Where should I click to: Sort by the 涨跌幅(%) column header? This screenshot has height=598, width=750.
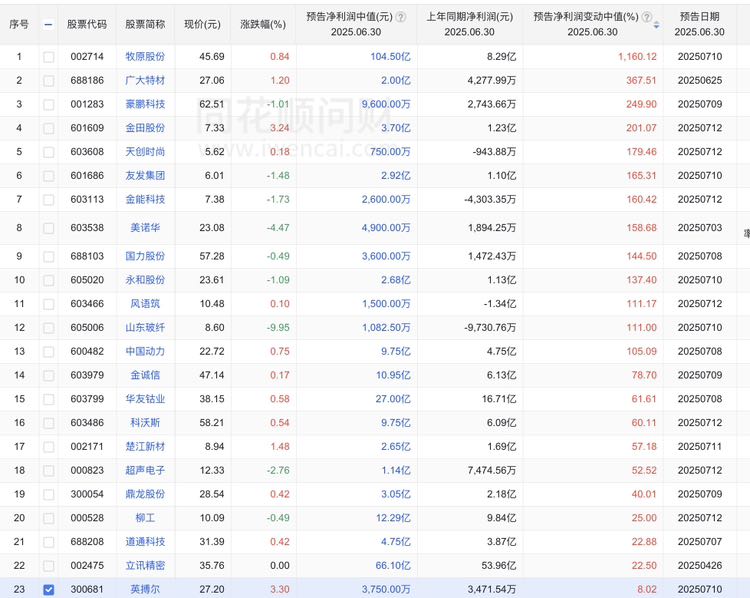point(263,24)
